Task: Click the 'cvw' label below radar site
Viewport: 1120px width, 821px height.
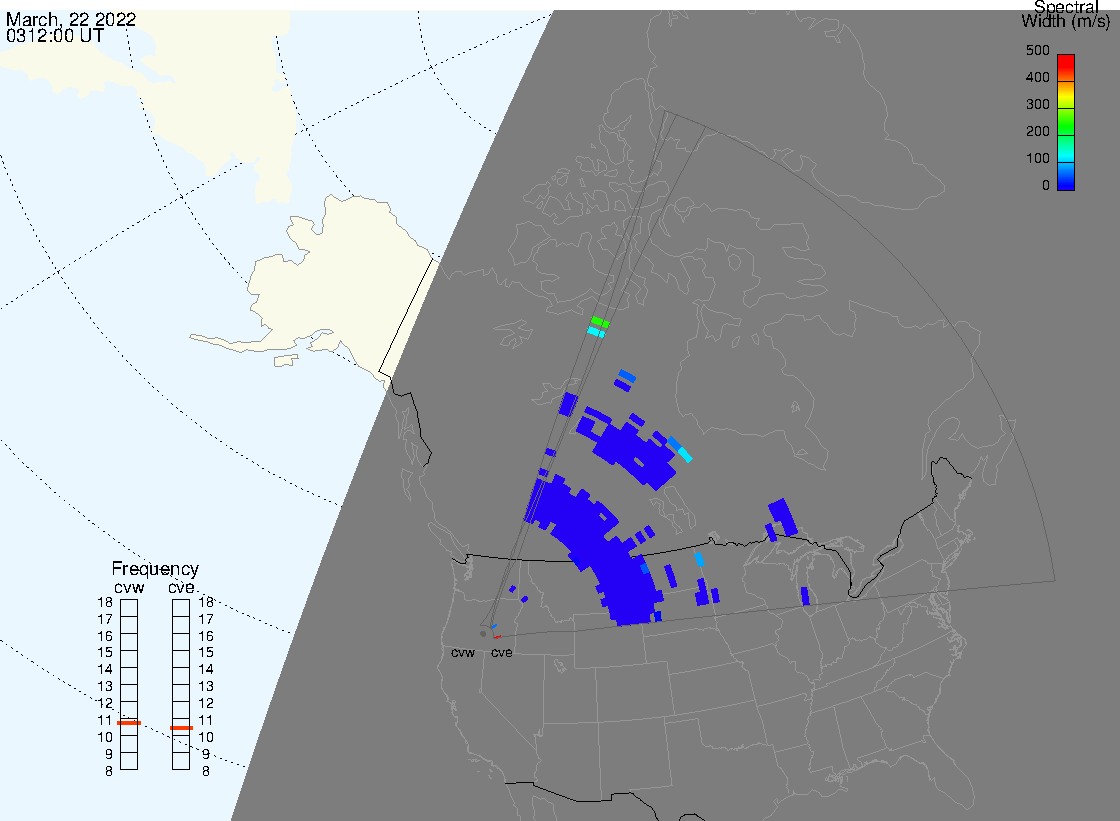Action: pyautogui.click(x=462, y=652)
